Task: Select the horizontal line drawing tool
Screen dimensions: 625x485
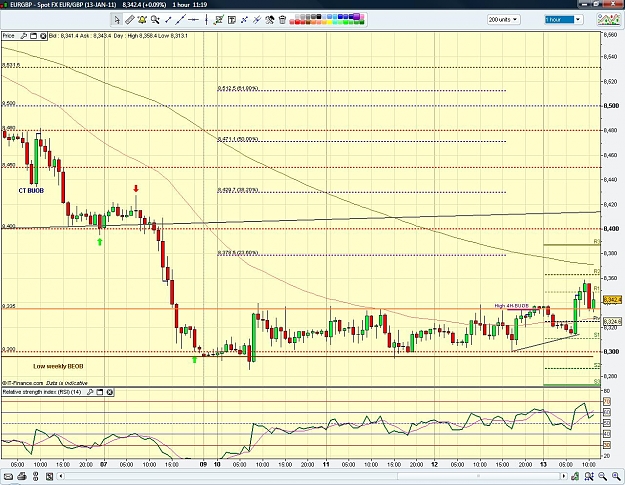Action: click(x=193, y=20)
